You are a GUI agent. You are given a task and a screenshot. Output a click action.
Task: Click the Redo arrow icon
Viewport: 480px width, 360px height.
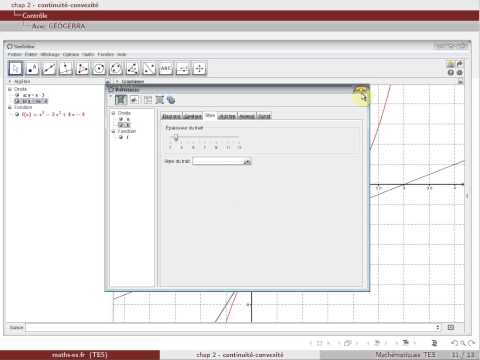[x=460, y=64]
